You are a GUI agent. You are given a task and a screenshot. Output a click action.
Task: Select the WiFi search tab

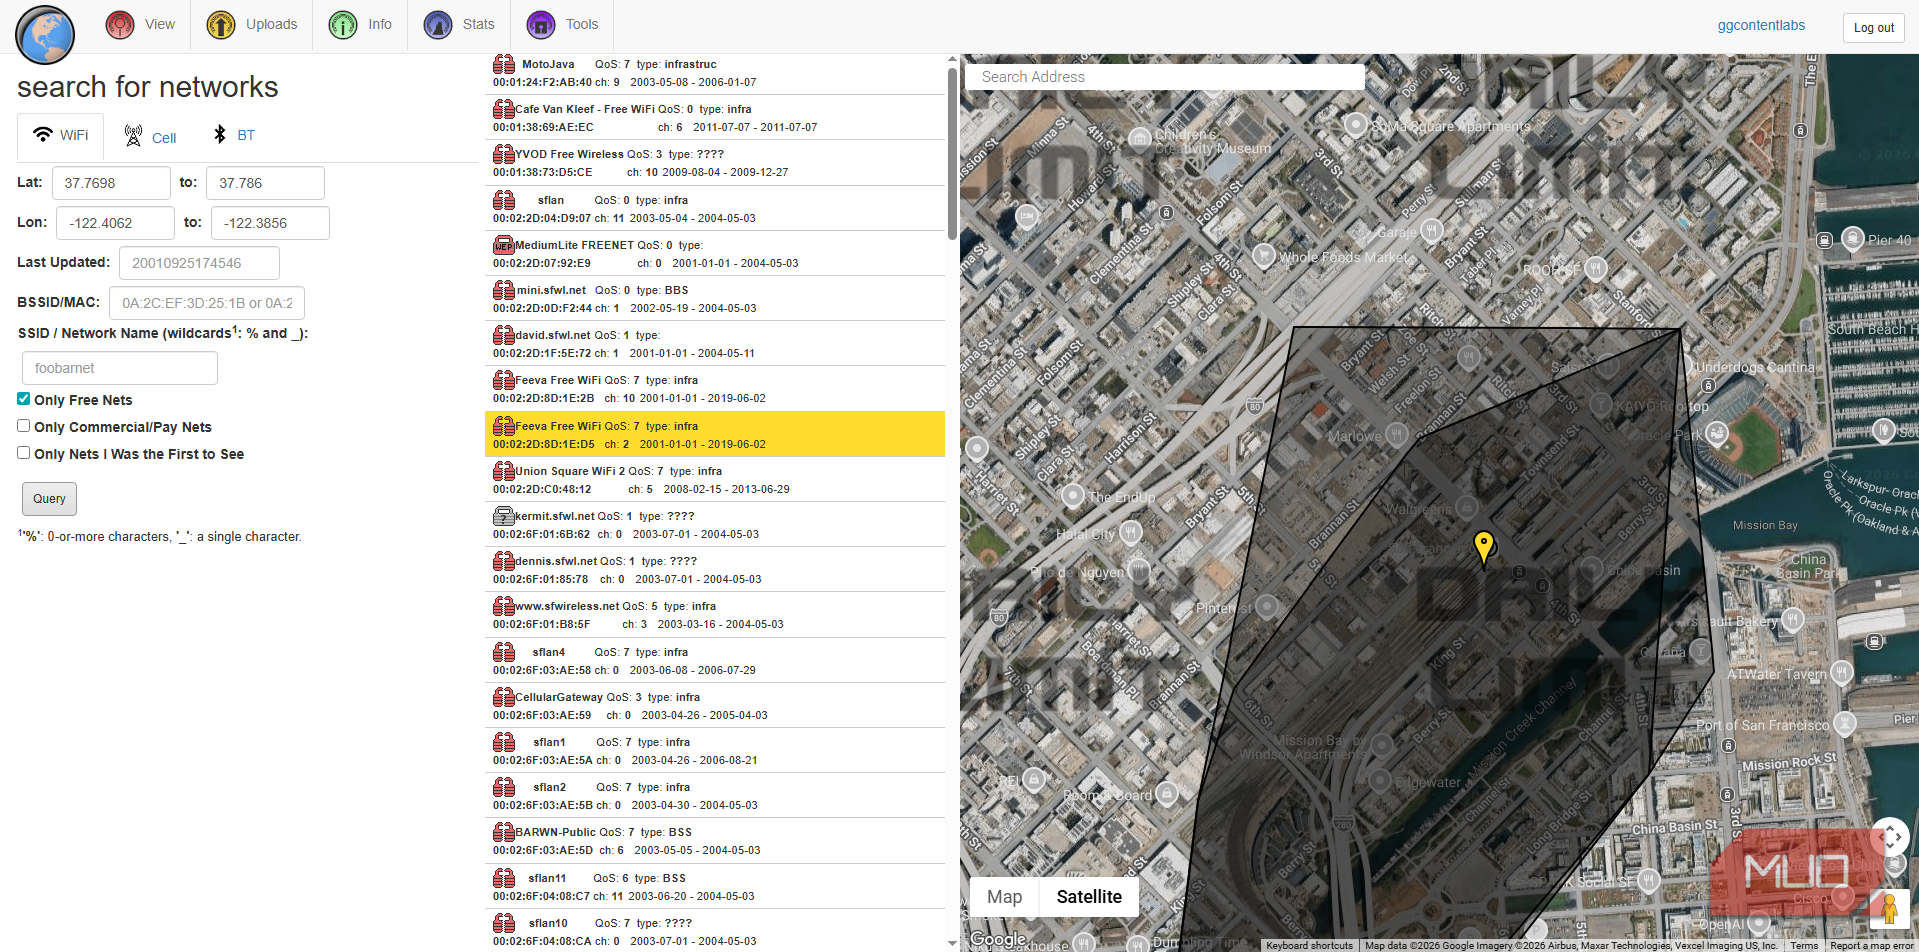point(61,136)
